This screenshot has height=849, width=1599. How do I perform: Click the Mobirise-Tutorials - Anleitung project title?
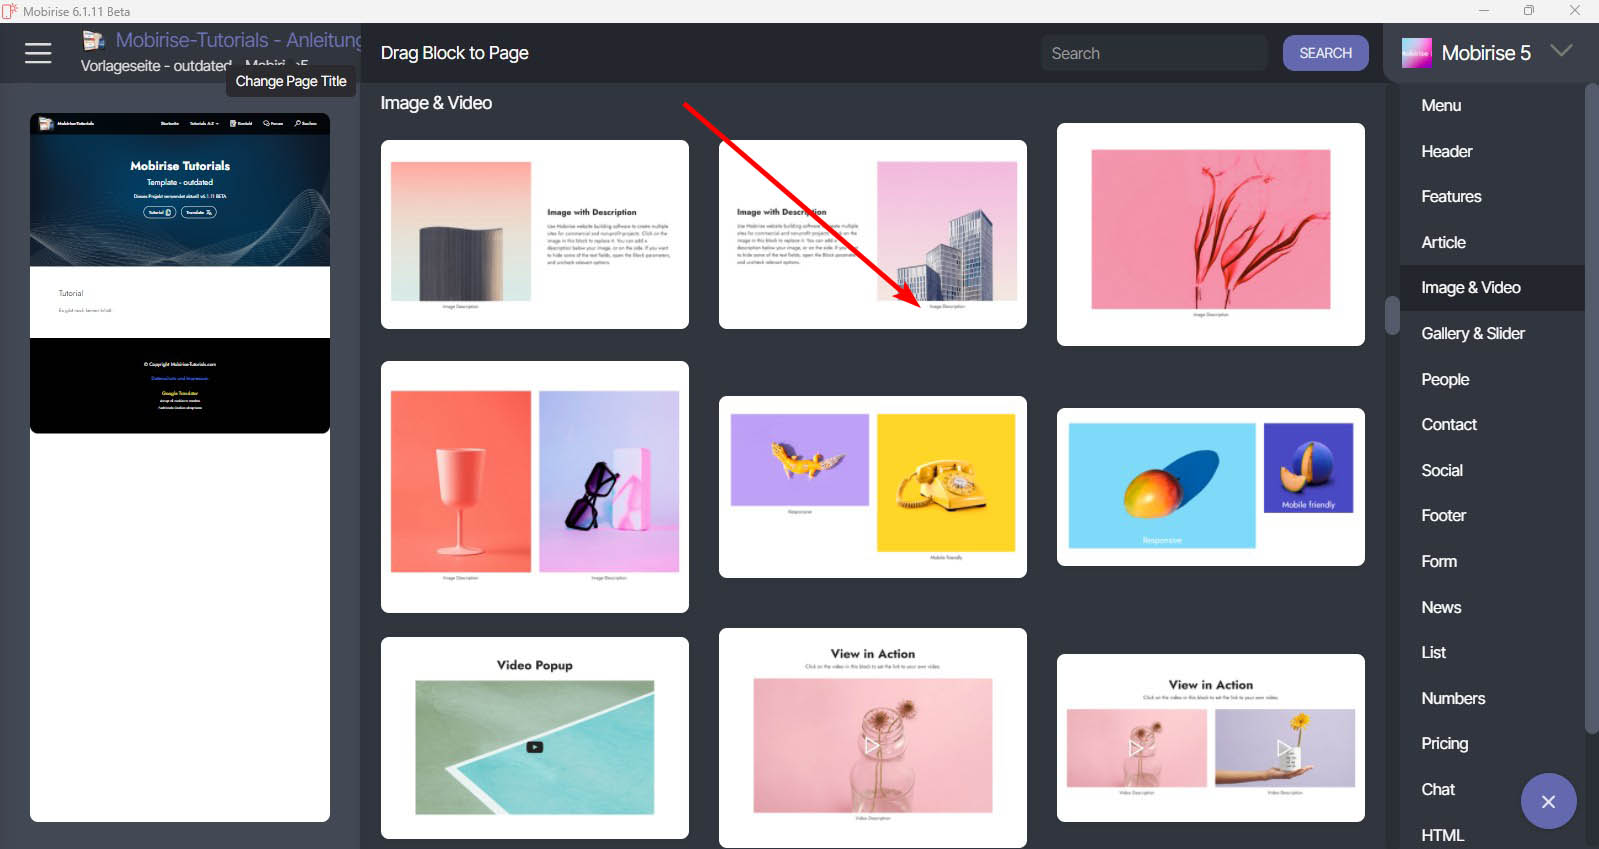(239, 40)
